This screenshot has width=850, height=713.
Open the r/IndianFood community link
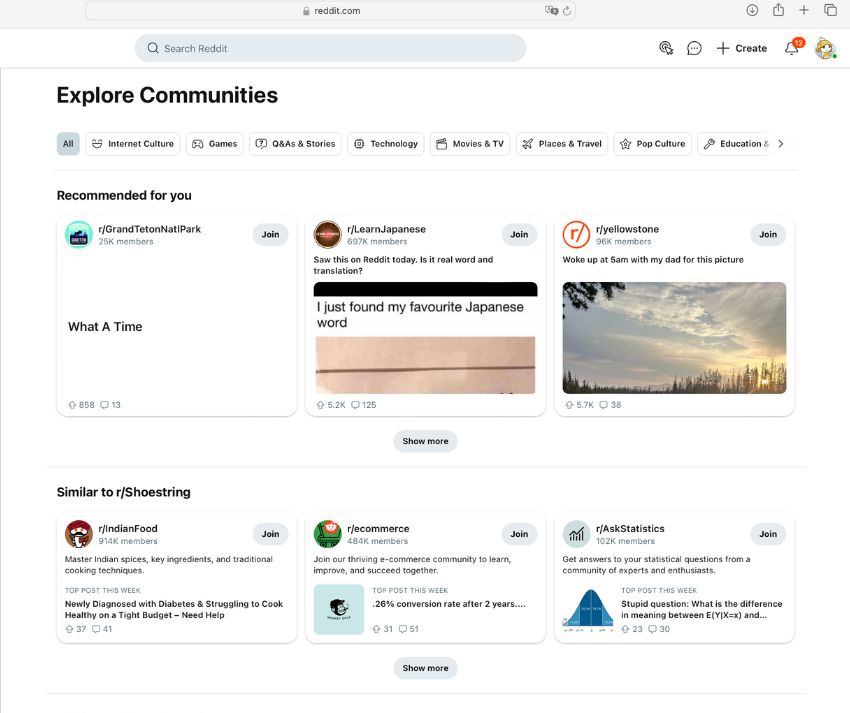[128, 529]
